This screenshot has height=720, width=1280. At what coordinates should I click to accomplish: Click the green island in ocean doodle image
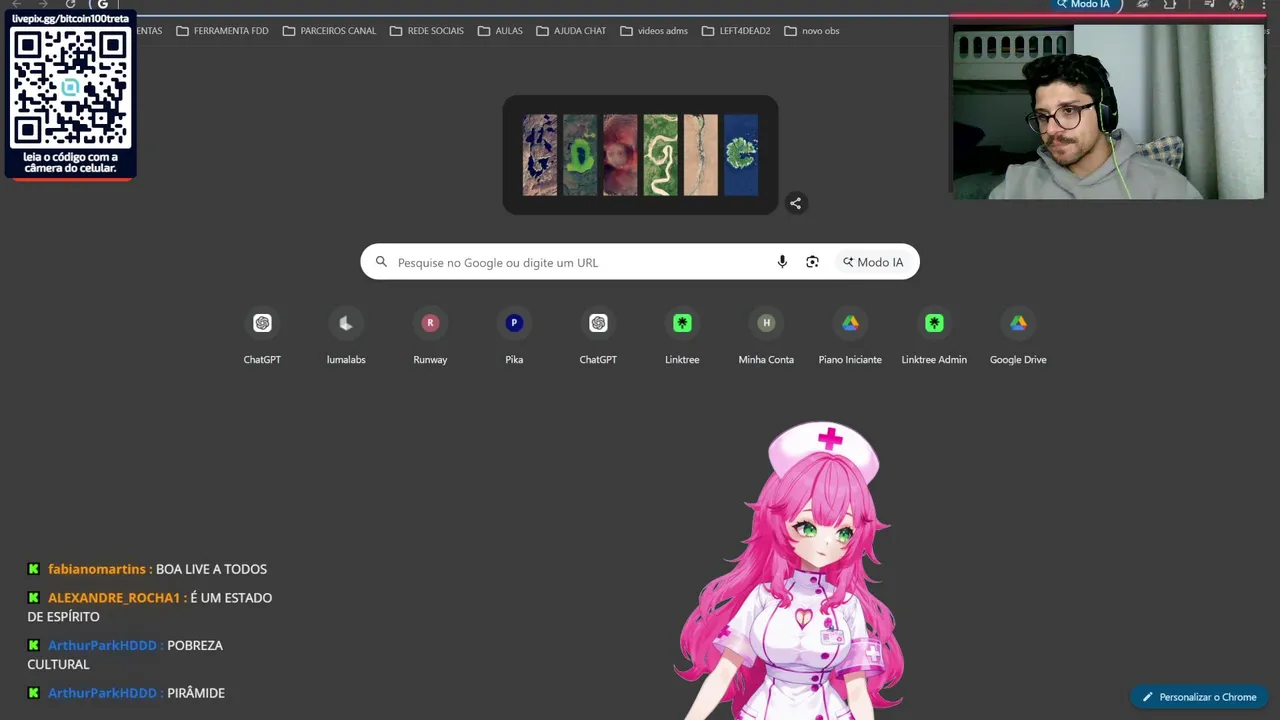[741, 155]
